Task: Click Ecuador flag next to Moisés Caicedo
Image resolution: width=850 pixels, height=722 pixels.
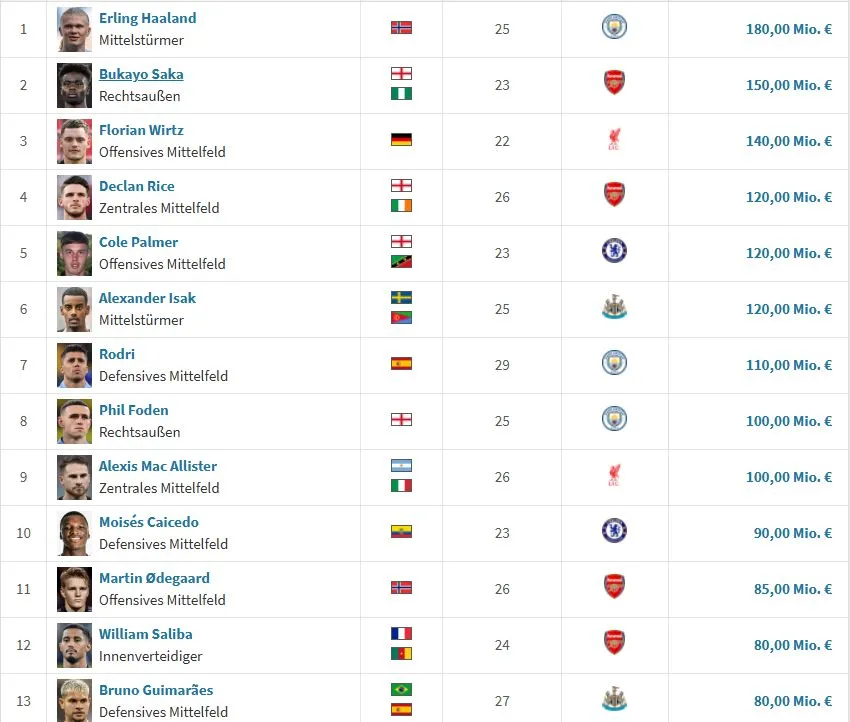Action: click(401, 532)
